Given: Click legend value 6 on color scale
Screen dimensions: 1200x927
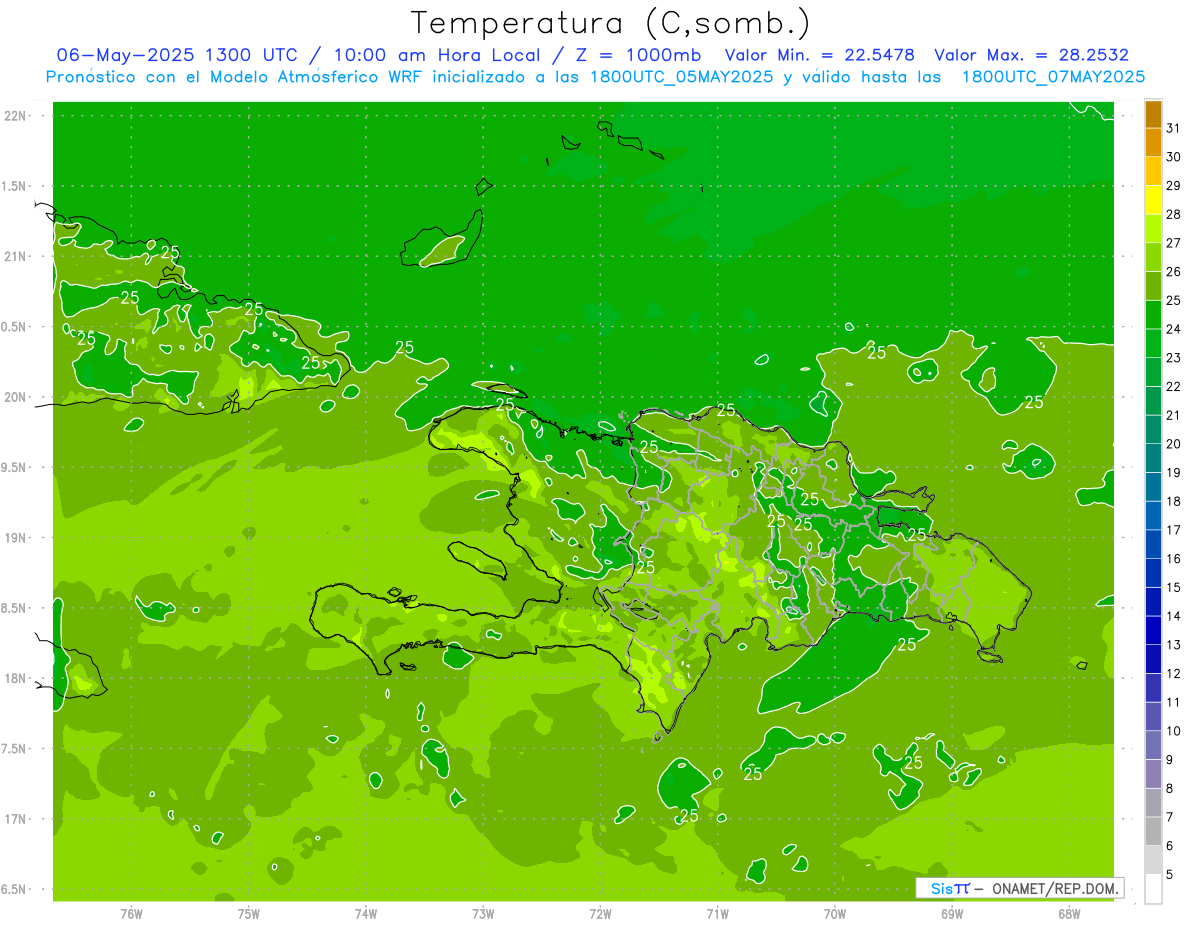Looking at the screenshot, I should click(x=1170, y=846).
